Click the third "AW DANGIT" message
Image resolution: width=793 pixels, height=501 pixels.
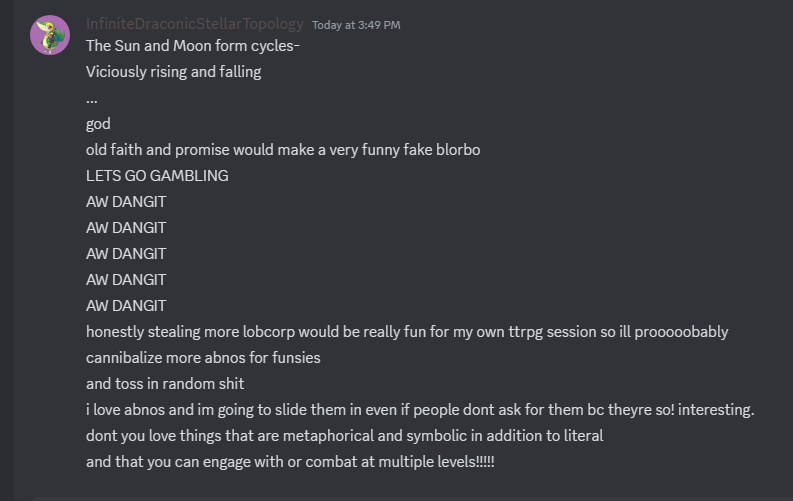[126, 254]
